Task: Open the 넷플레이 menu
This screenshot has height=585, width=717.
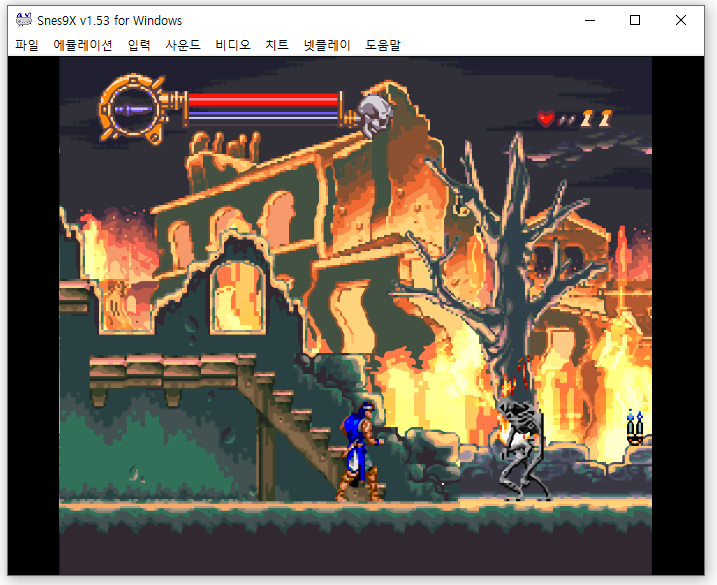Action: tap(327, 45)
